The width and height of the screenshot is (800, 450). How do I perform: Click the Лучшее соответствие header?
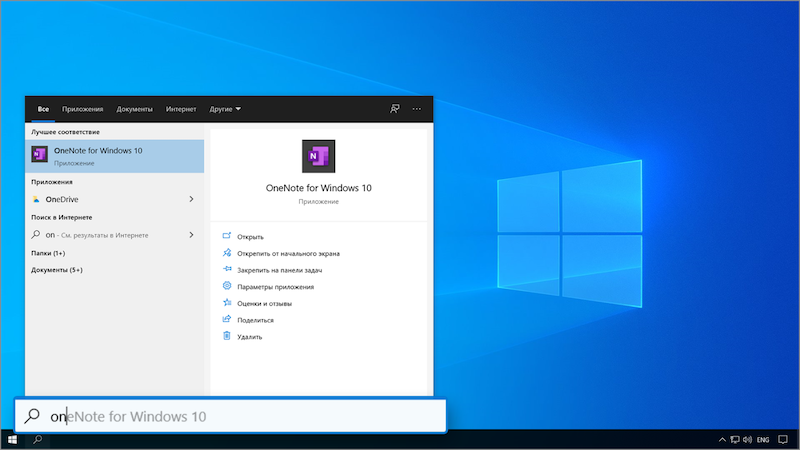(65, 132)
